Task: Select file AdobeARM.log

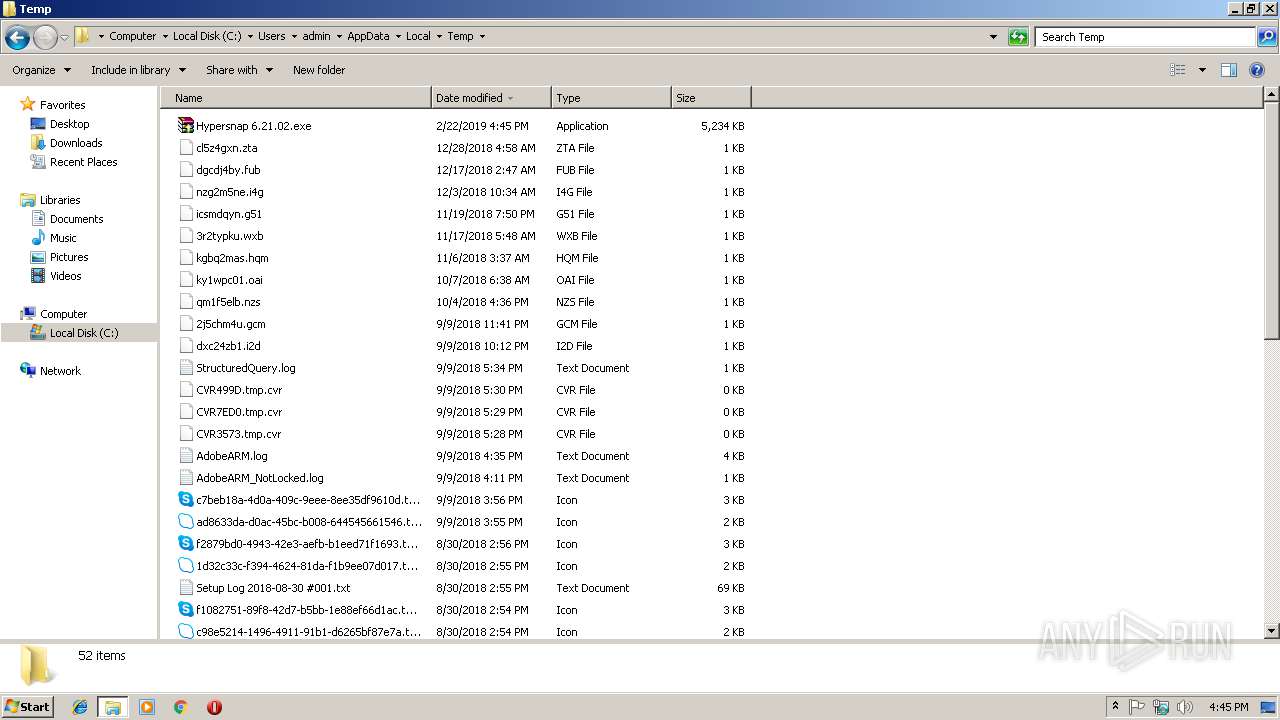Action: [231, 456]
